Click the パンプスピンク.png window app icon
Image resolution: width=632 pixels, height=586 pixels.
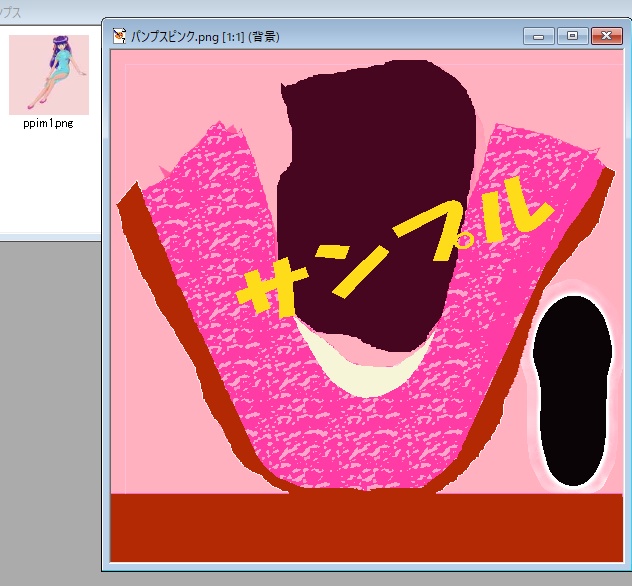(x=119, y=36)
